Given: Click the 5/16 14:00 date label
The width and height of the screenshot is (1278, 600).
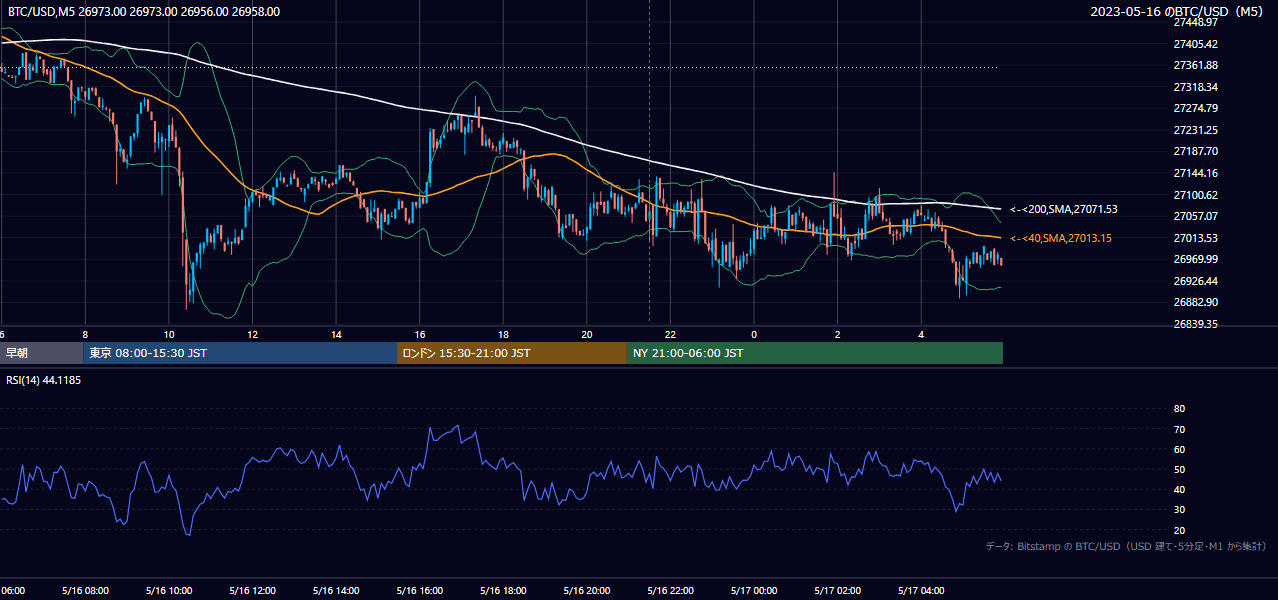Looking at the screenshot, I should 335,591.
